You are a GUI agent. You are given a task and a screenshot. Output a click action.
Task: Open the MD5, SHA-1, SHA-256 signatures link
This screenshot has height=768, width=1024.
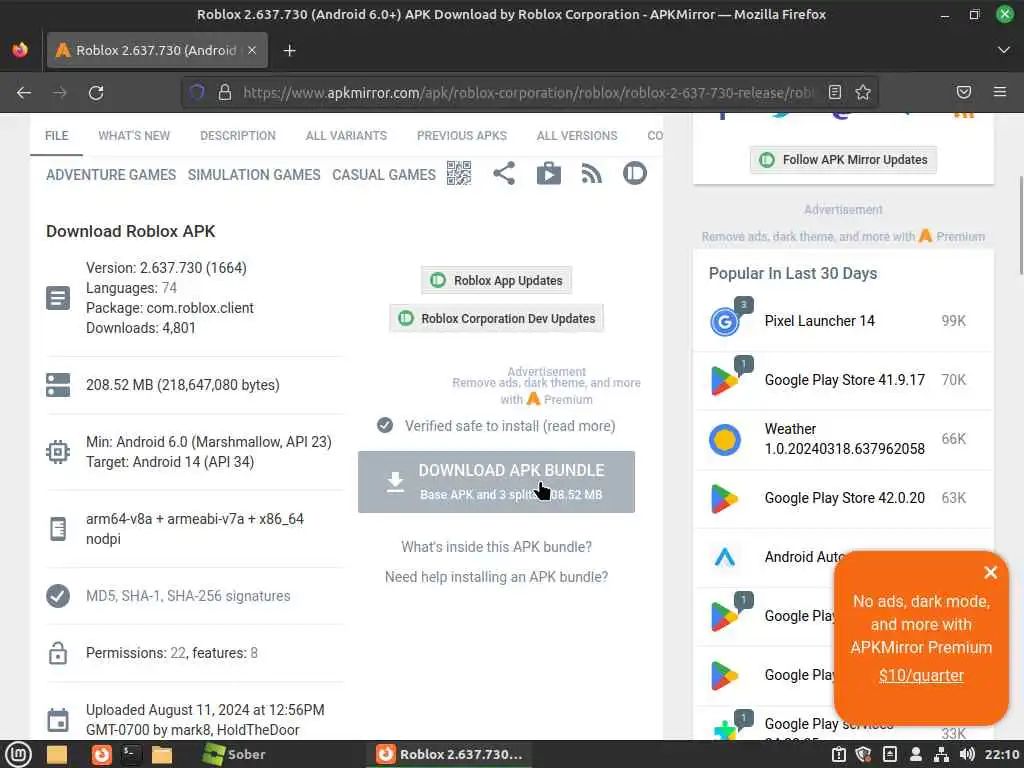coord(188,596)
